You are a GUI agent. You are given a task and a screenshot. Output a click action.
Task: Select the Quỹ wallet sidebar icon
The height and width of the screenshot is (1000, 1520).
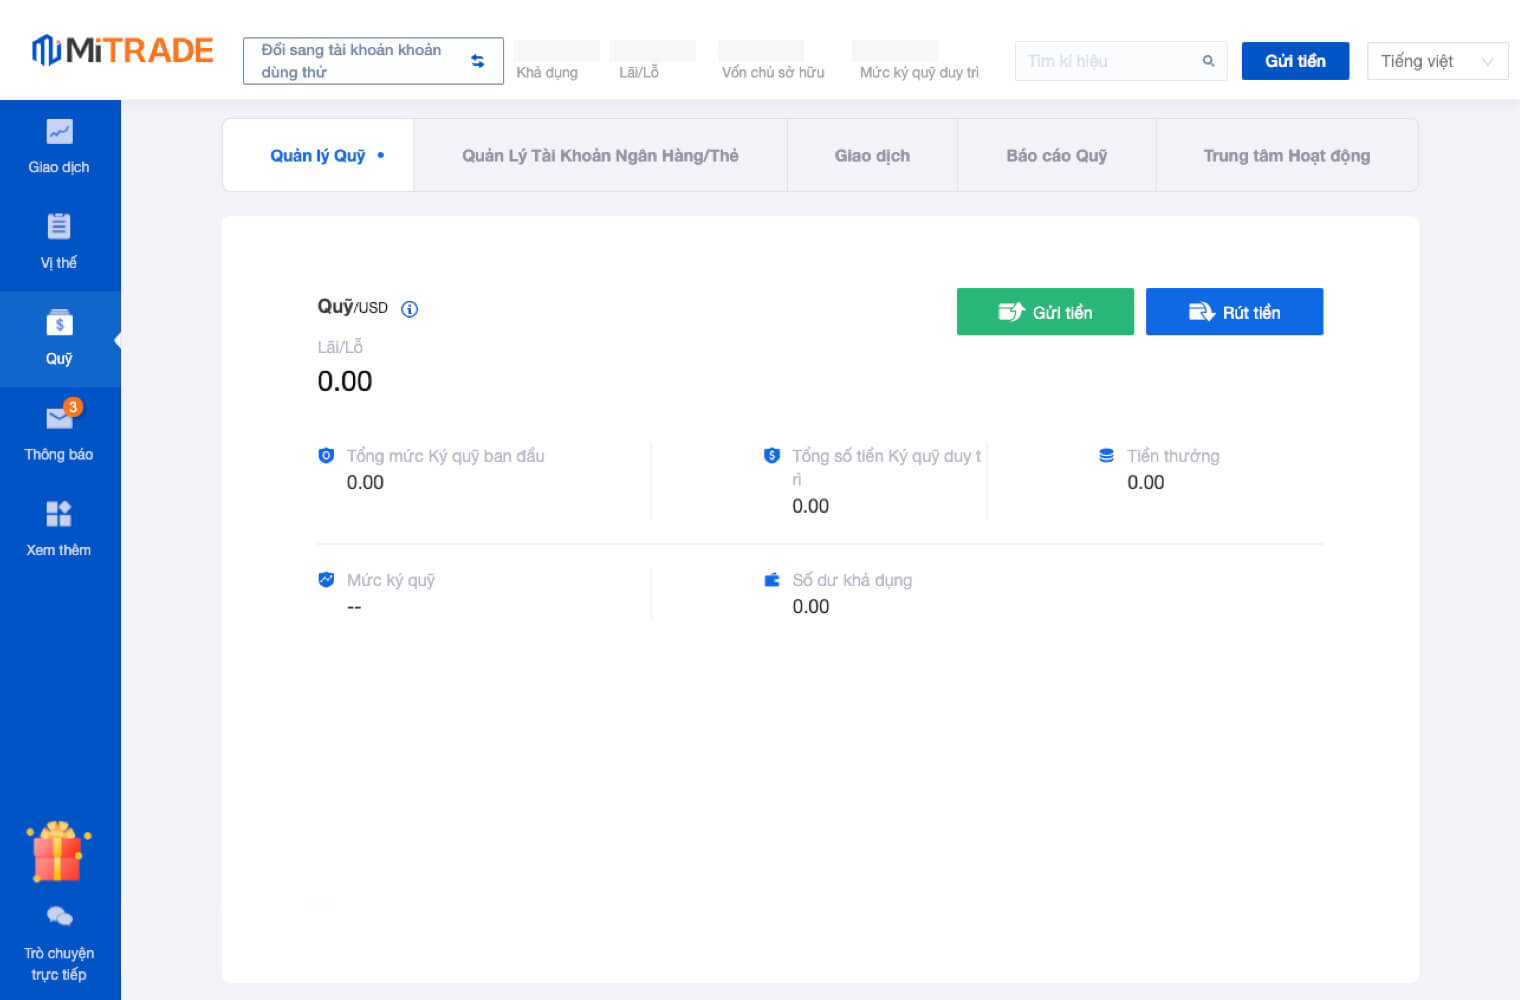59,324
